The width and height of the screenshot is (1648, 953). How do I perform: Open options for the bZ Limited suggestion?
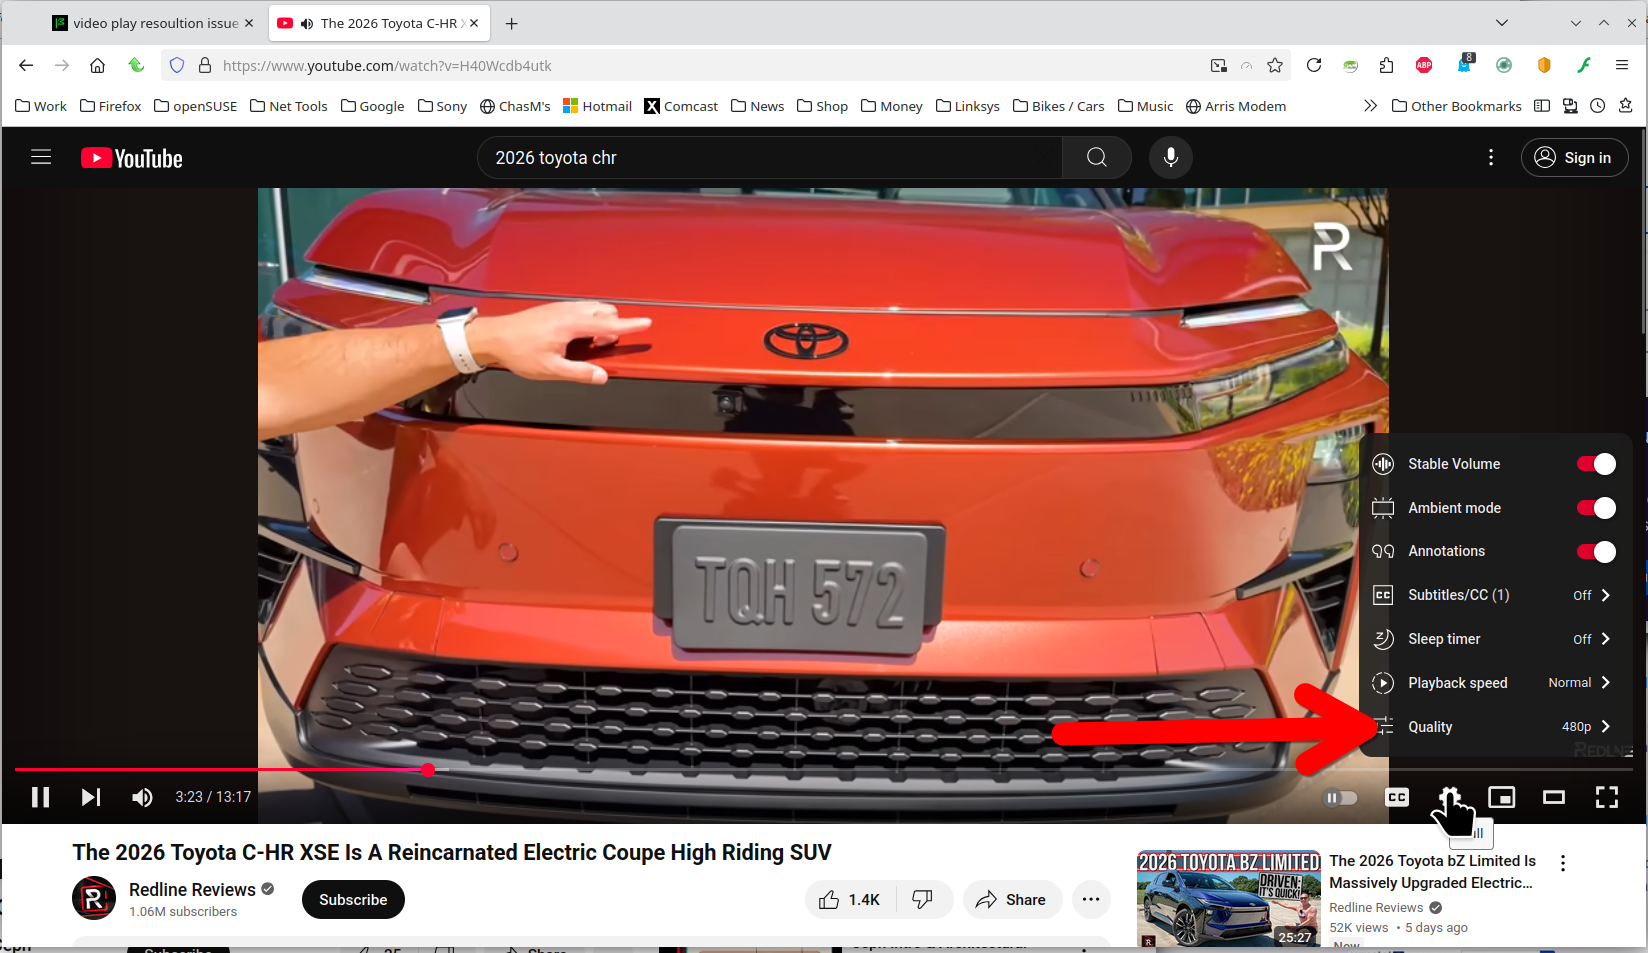1563,863
